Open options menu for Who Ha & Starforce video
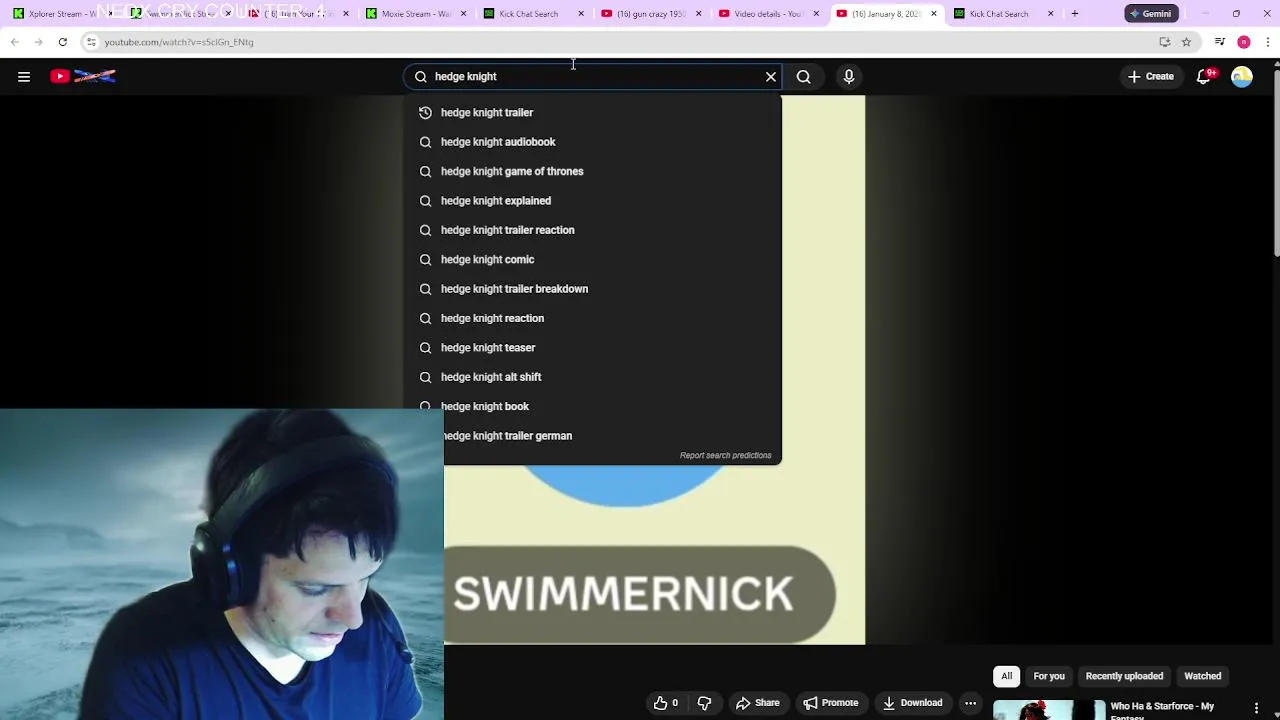Viewport: 1280px width, 720px height. click(1256, 708)
